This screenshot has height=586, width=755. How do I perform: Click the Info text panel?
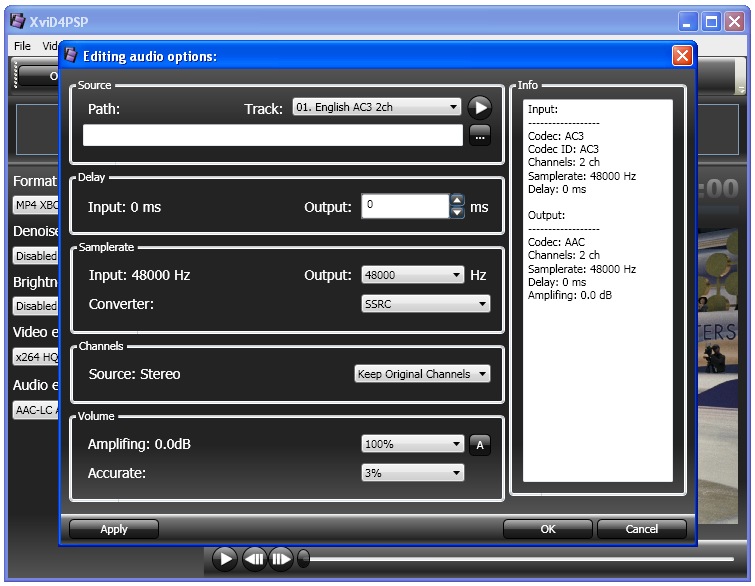[x=598, y=290]
